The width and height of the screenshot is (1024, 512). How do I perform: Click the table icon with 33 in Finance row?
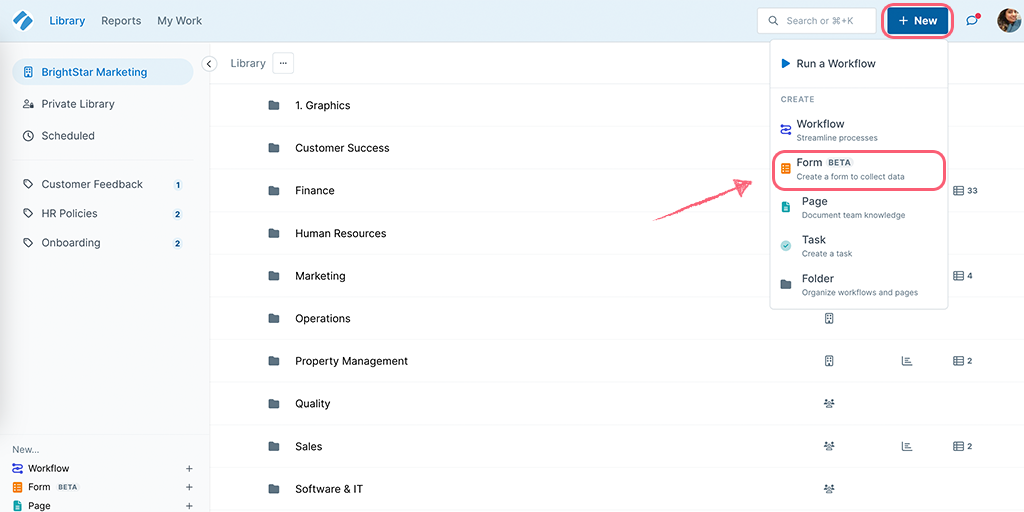pyautogui.click(x=965, y=191)
